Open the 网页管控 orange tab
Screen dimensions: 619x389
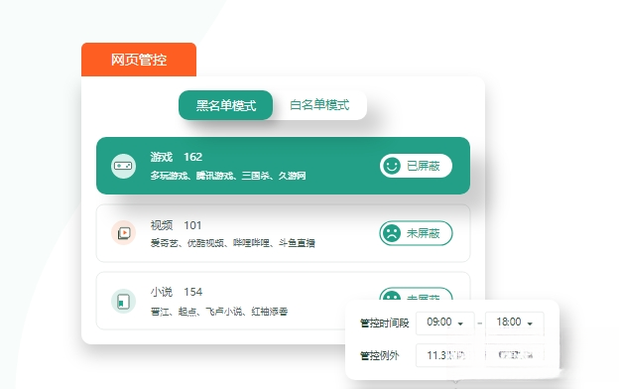tap(139, 60)
